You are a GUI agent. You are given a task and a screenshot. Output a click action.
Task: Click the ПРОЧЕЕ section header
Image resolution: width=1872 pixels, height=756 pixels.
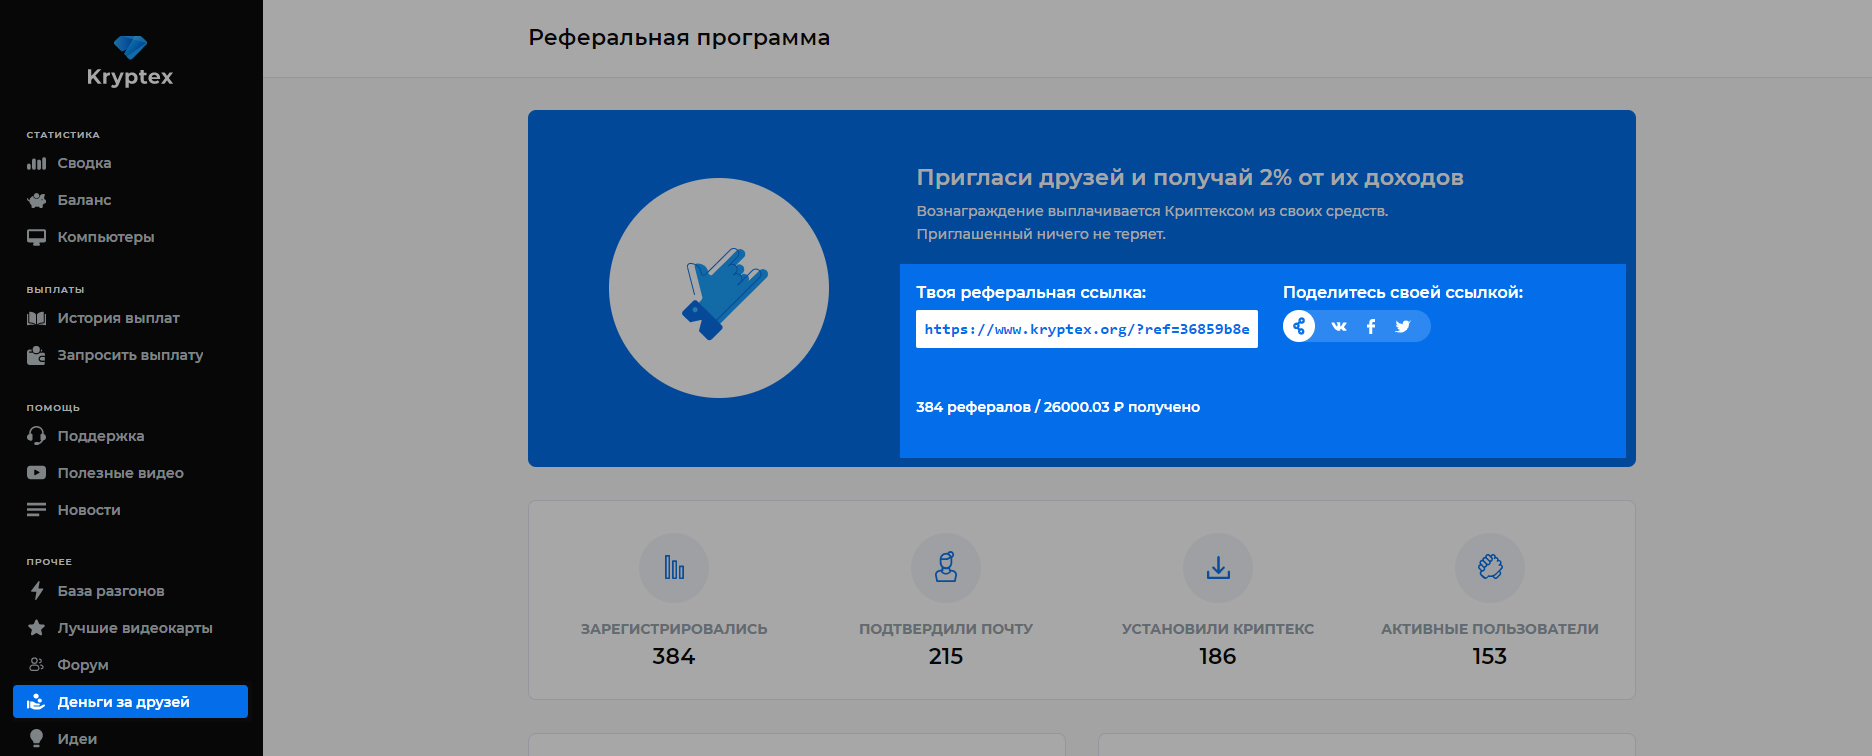(x=49, y=562)
